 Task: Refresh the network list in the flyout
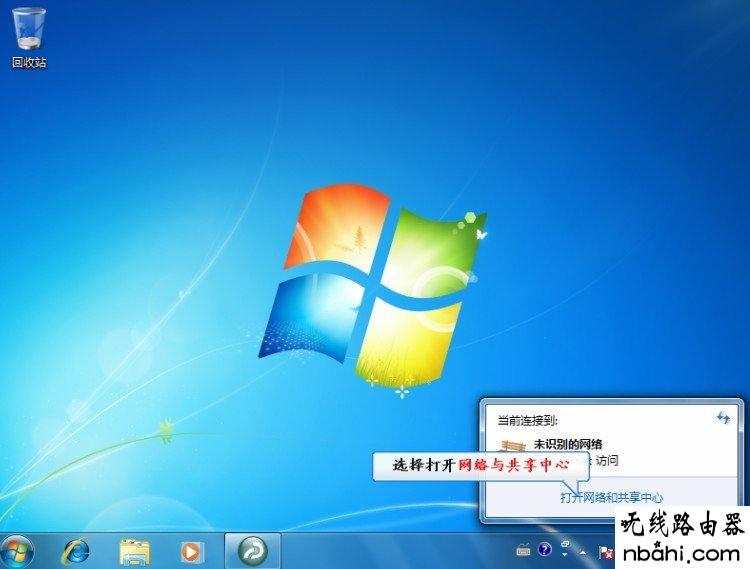tap(723, 418)
